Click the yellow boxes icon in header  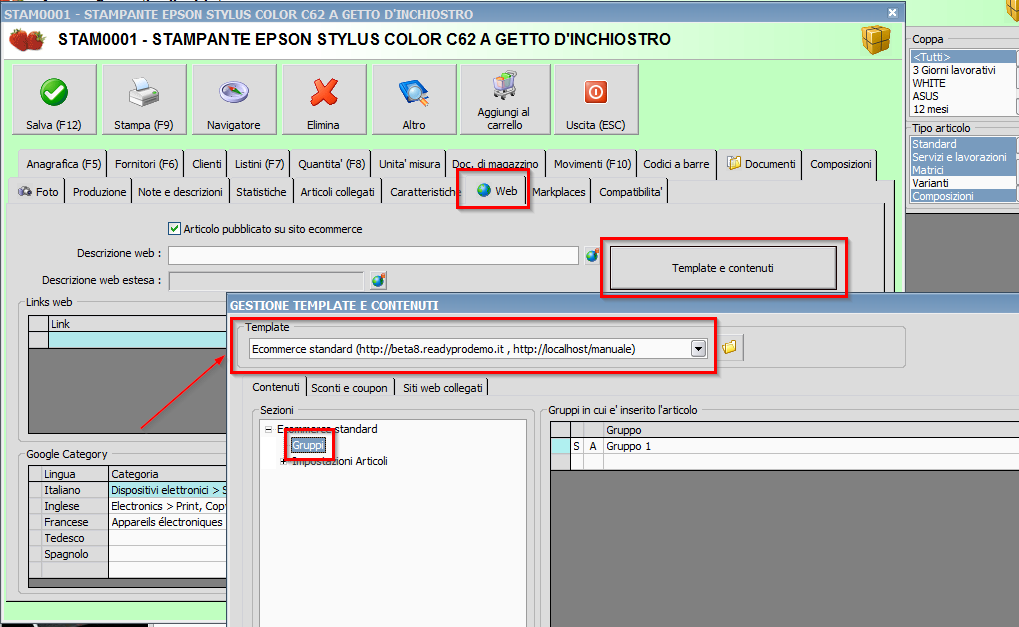(x=875, y=40)
